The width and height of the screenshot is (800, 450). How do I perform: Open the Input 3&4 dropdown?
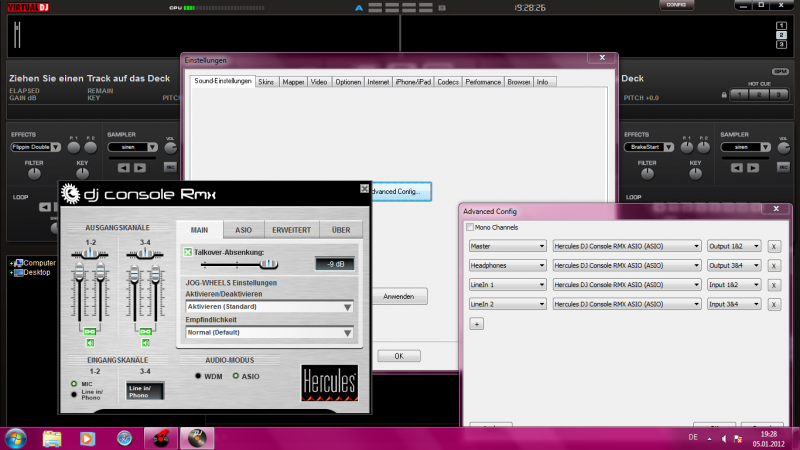pyautogui.click(x=734, y=304)
